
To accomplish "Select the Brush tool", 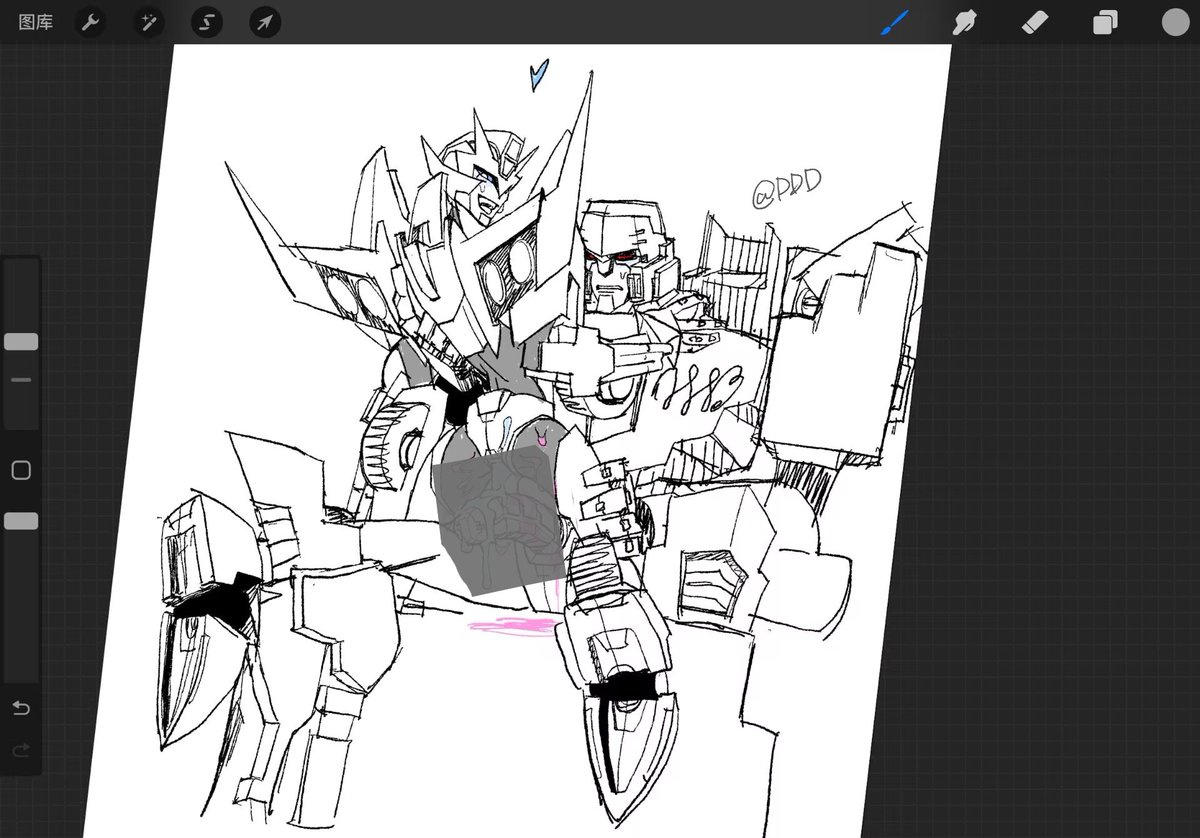I will (894, 22).
